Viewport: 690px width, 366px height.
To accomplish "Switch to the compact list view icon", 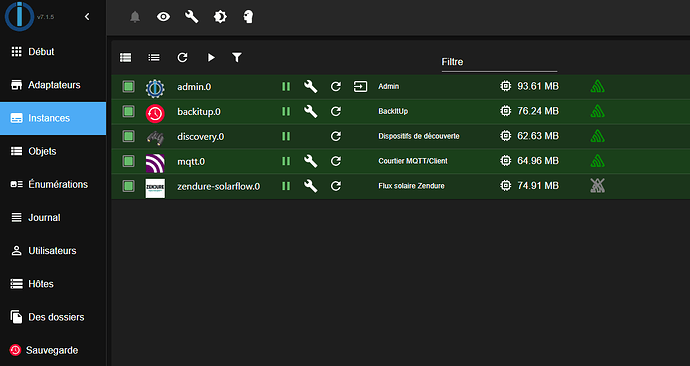I will point(154,57).
